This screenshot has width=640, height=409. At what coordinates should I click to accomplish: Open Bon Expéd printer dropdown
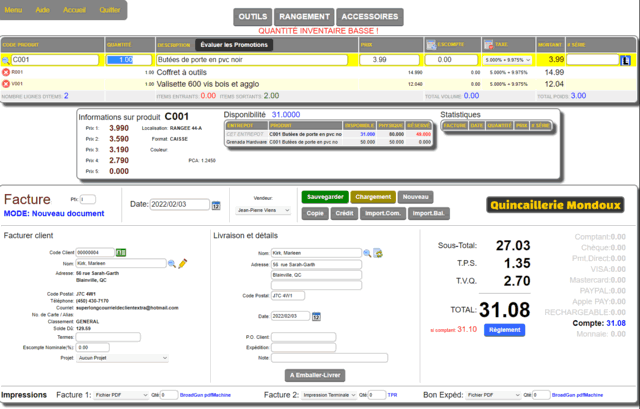(x=493, y=395)
